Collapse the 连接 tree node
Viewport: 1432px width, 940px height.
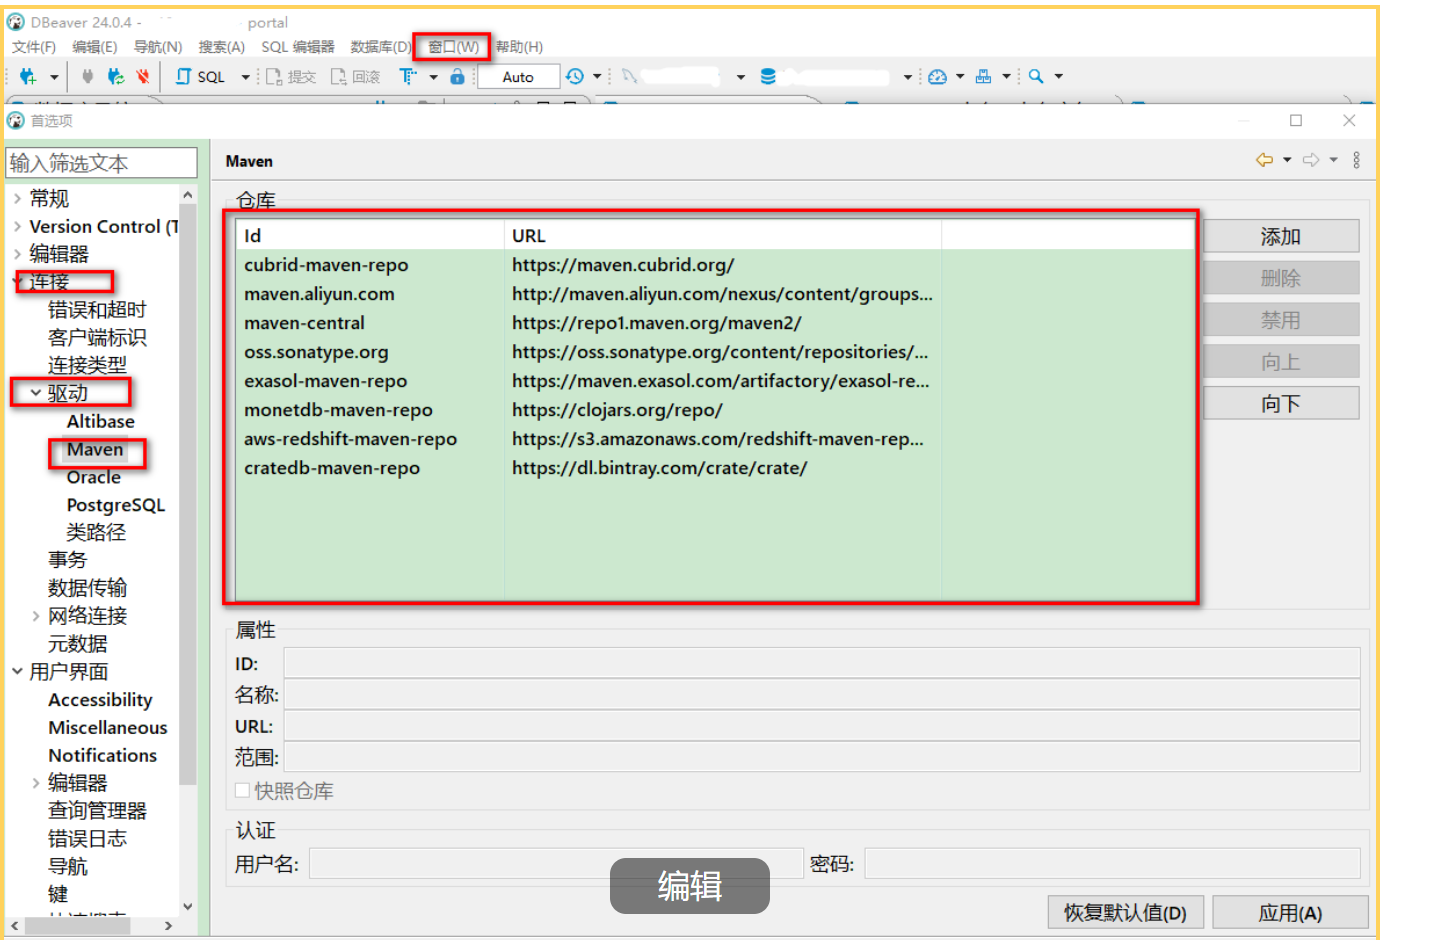pyautogui.click(x=18, y=282)
